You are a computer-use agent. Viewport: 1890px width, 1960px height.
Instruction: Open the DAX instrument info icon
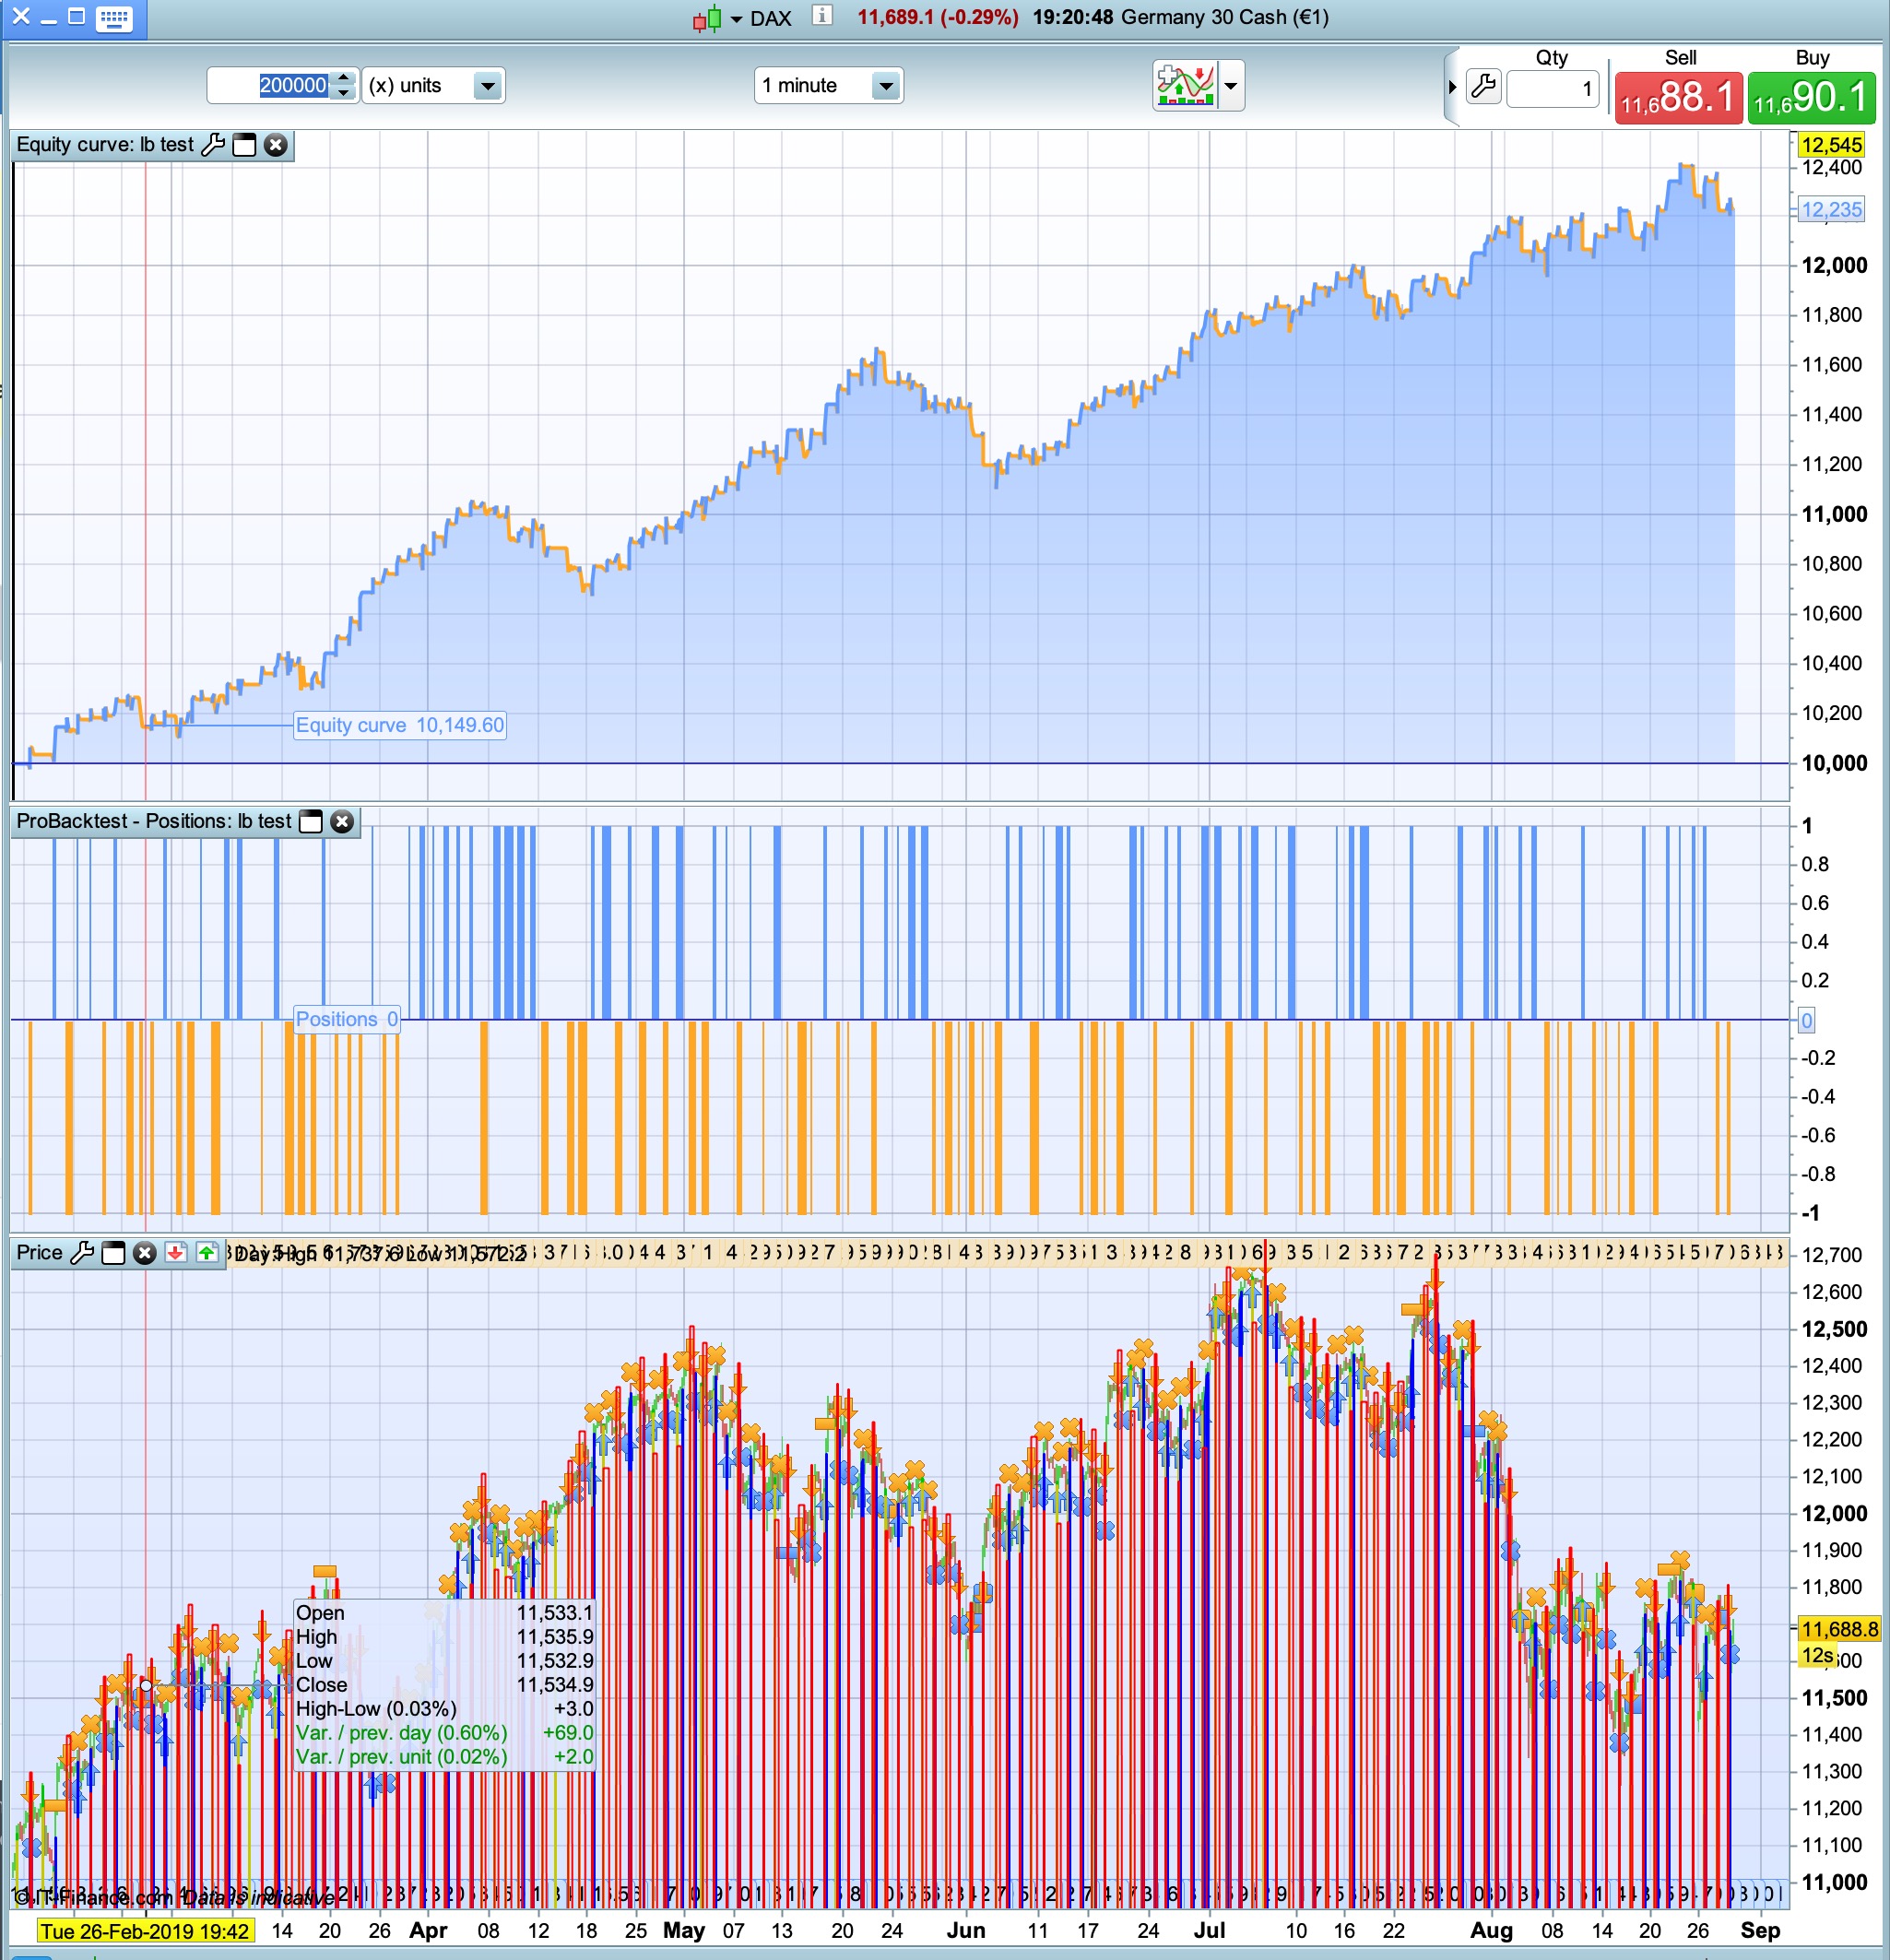822,16
